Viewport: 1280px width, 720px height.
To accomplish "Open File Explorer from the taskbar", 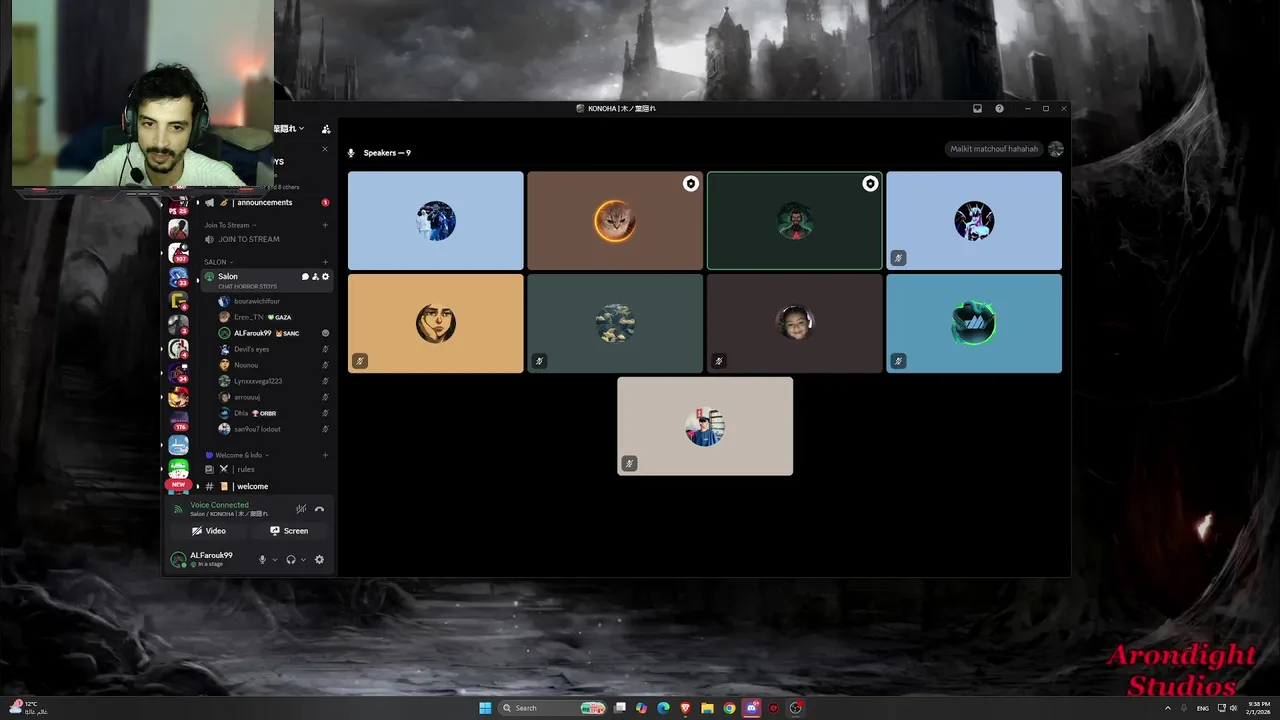I will (707, 708).
